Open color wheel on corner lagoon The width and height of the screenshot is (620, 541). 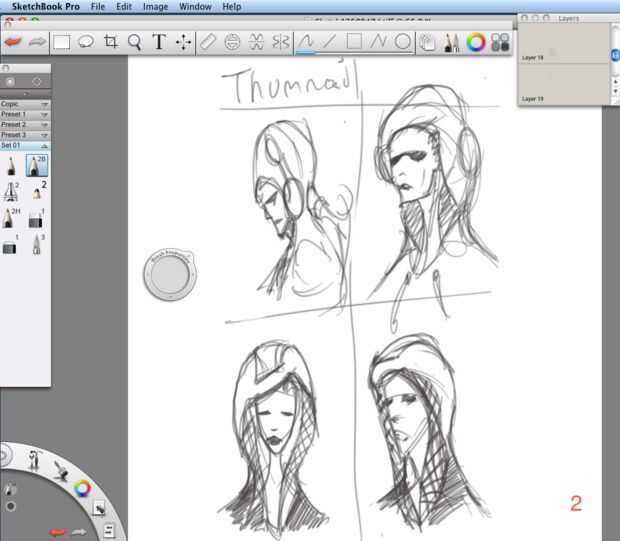(x=82, y=489)
